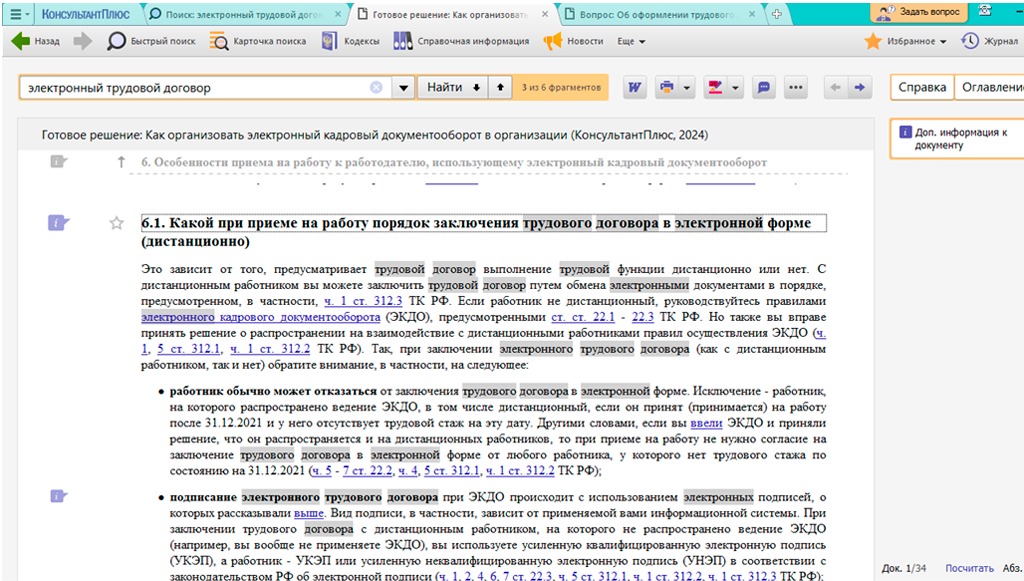Click the printer icon
Image resolution: width=1024 pixels, height=581 pixels.
pos(667,87)
